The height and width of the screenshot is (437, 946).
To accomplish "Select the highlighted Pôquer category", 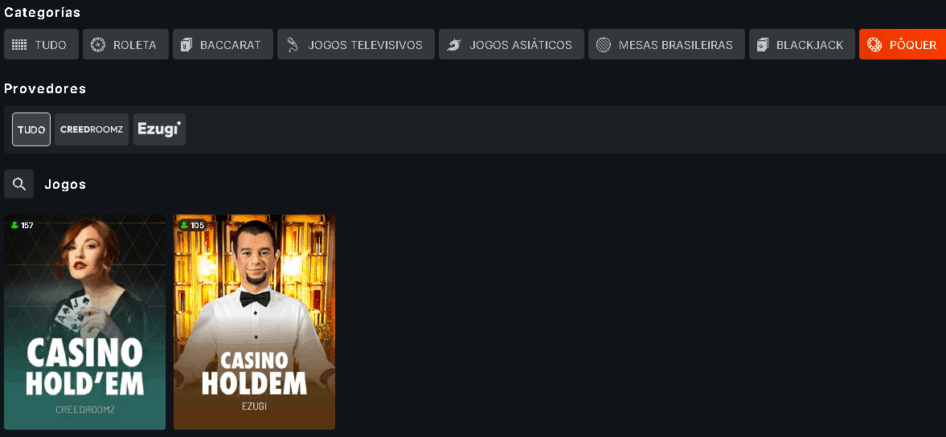I will pyautogui.click(x=903, y=45).
